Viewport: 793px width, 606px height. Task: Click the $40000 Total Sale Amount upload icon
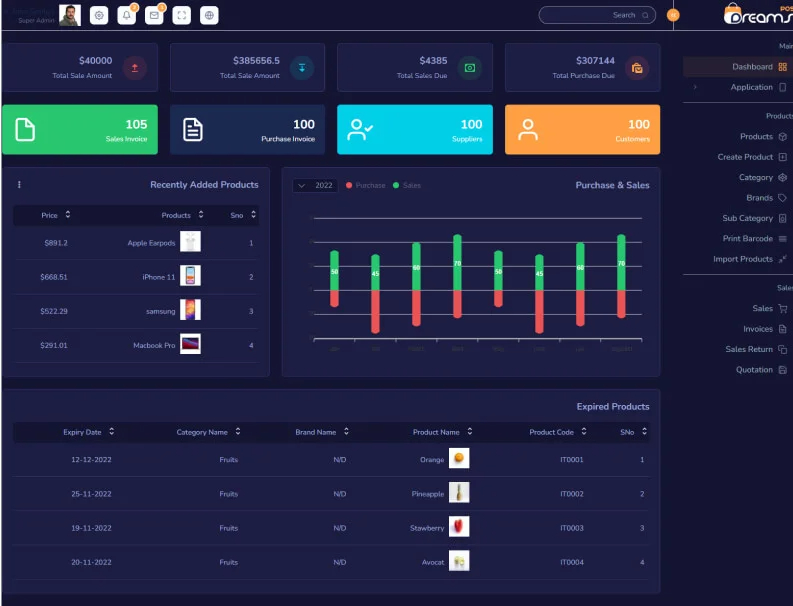tap(135, 68)
